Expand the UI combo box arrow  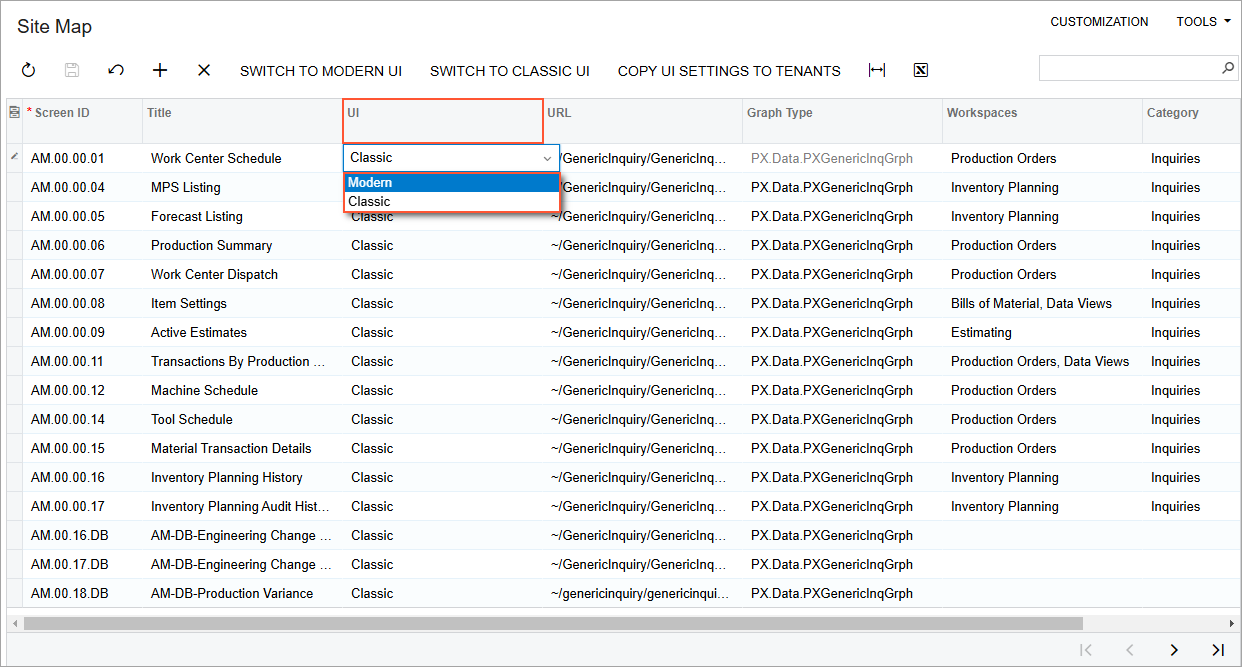tap(547, 158)
